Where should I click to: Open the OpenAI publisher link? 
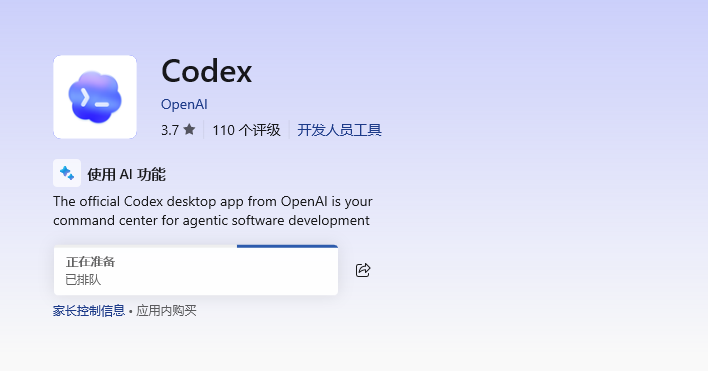[184, 104]
